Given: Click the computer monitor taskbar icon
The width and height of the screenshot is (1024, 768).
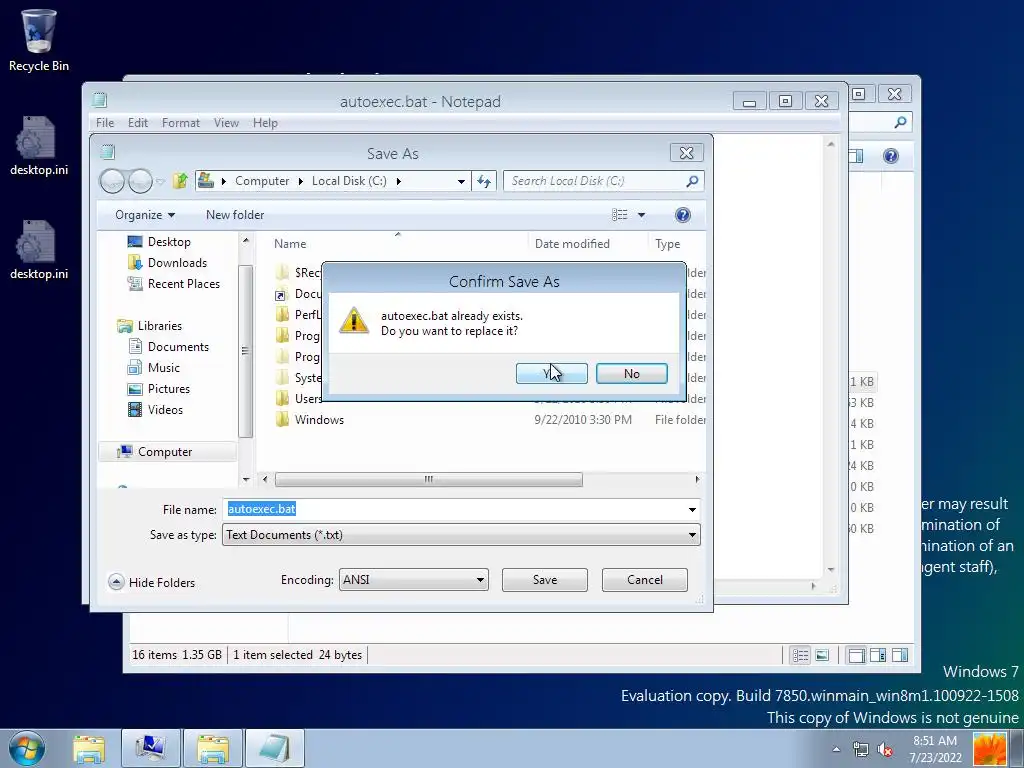Looking at the screenshot, I should click(x=151, y=748).
